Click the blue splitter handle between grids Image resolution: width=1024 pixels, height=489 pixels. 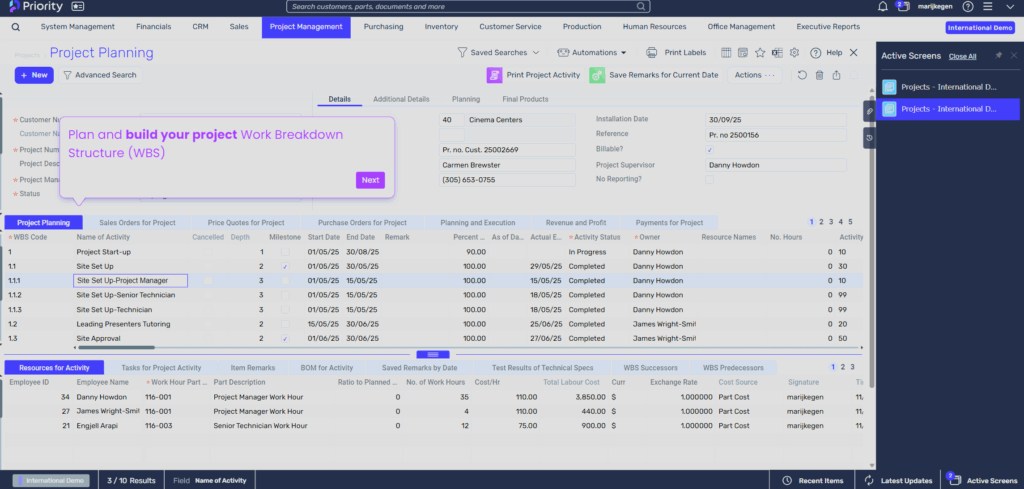[x=433, y=355]
